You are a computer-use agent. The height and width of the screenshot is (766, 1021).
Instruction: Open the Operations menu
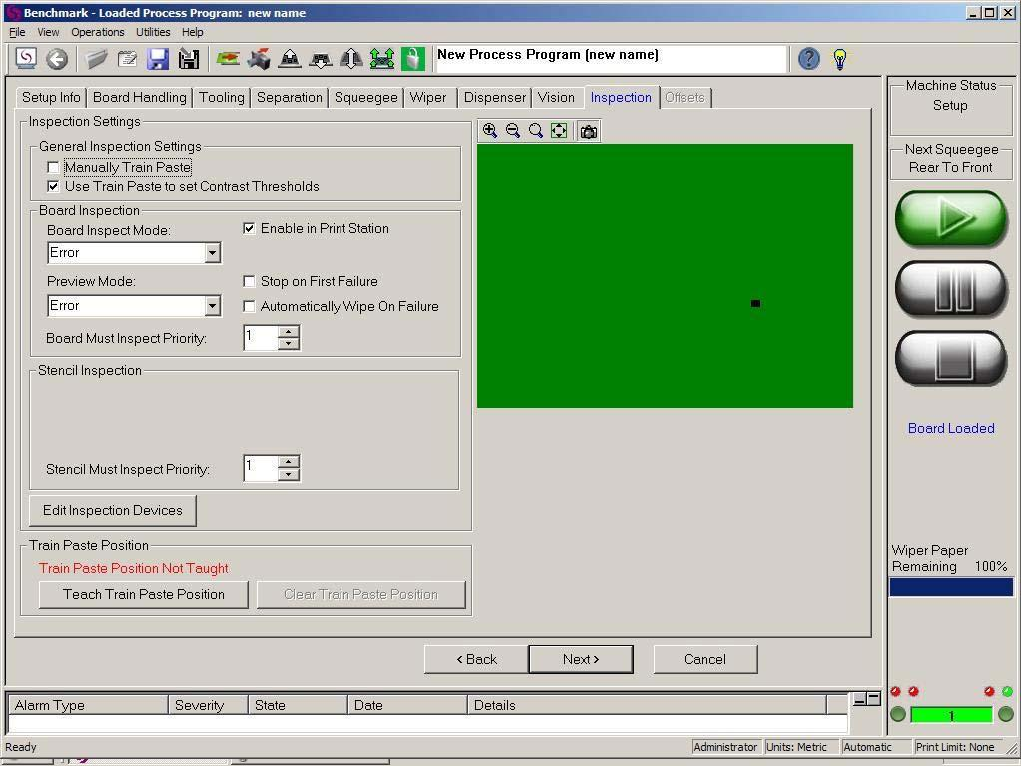pyautogui.click(x=98, y=32)
